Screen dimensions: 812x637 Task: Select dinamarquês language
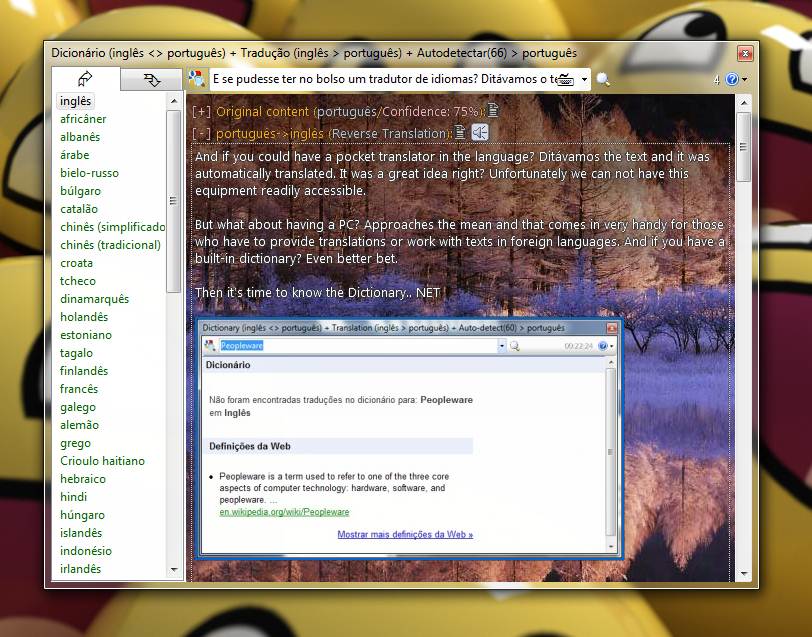[x=94, y=299]
